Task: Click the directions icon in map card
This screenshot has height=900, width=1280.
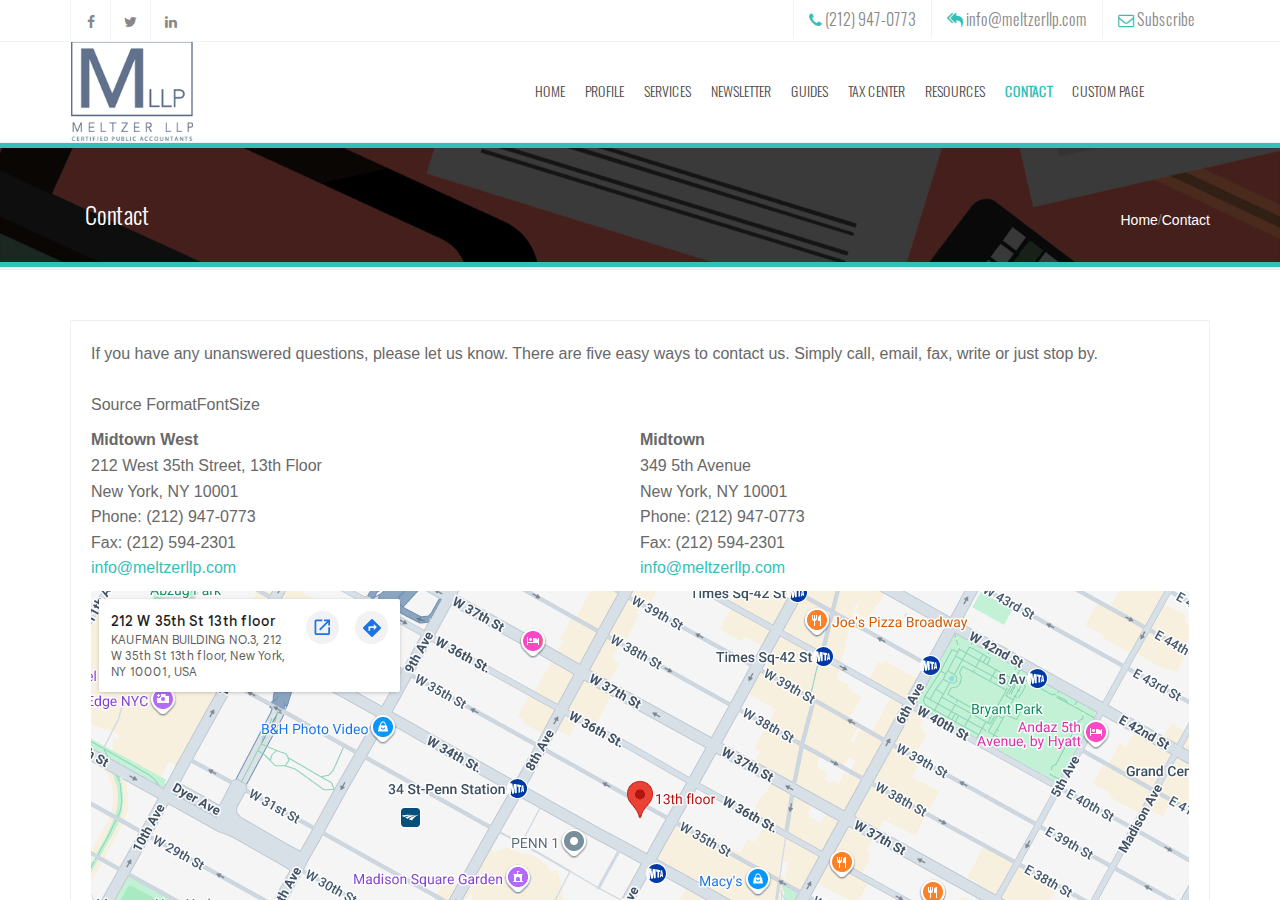Action: pyautogui.click(x=371, y=627)
